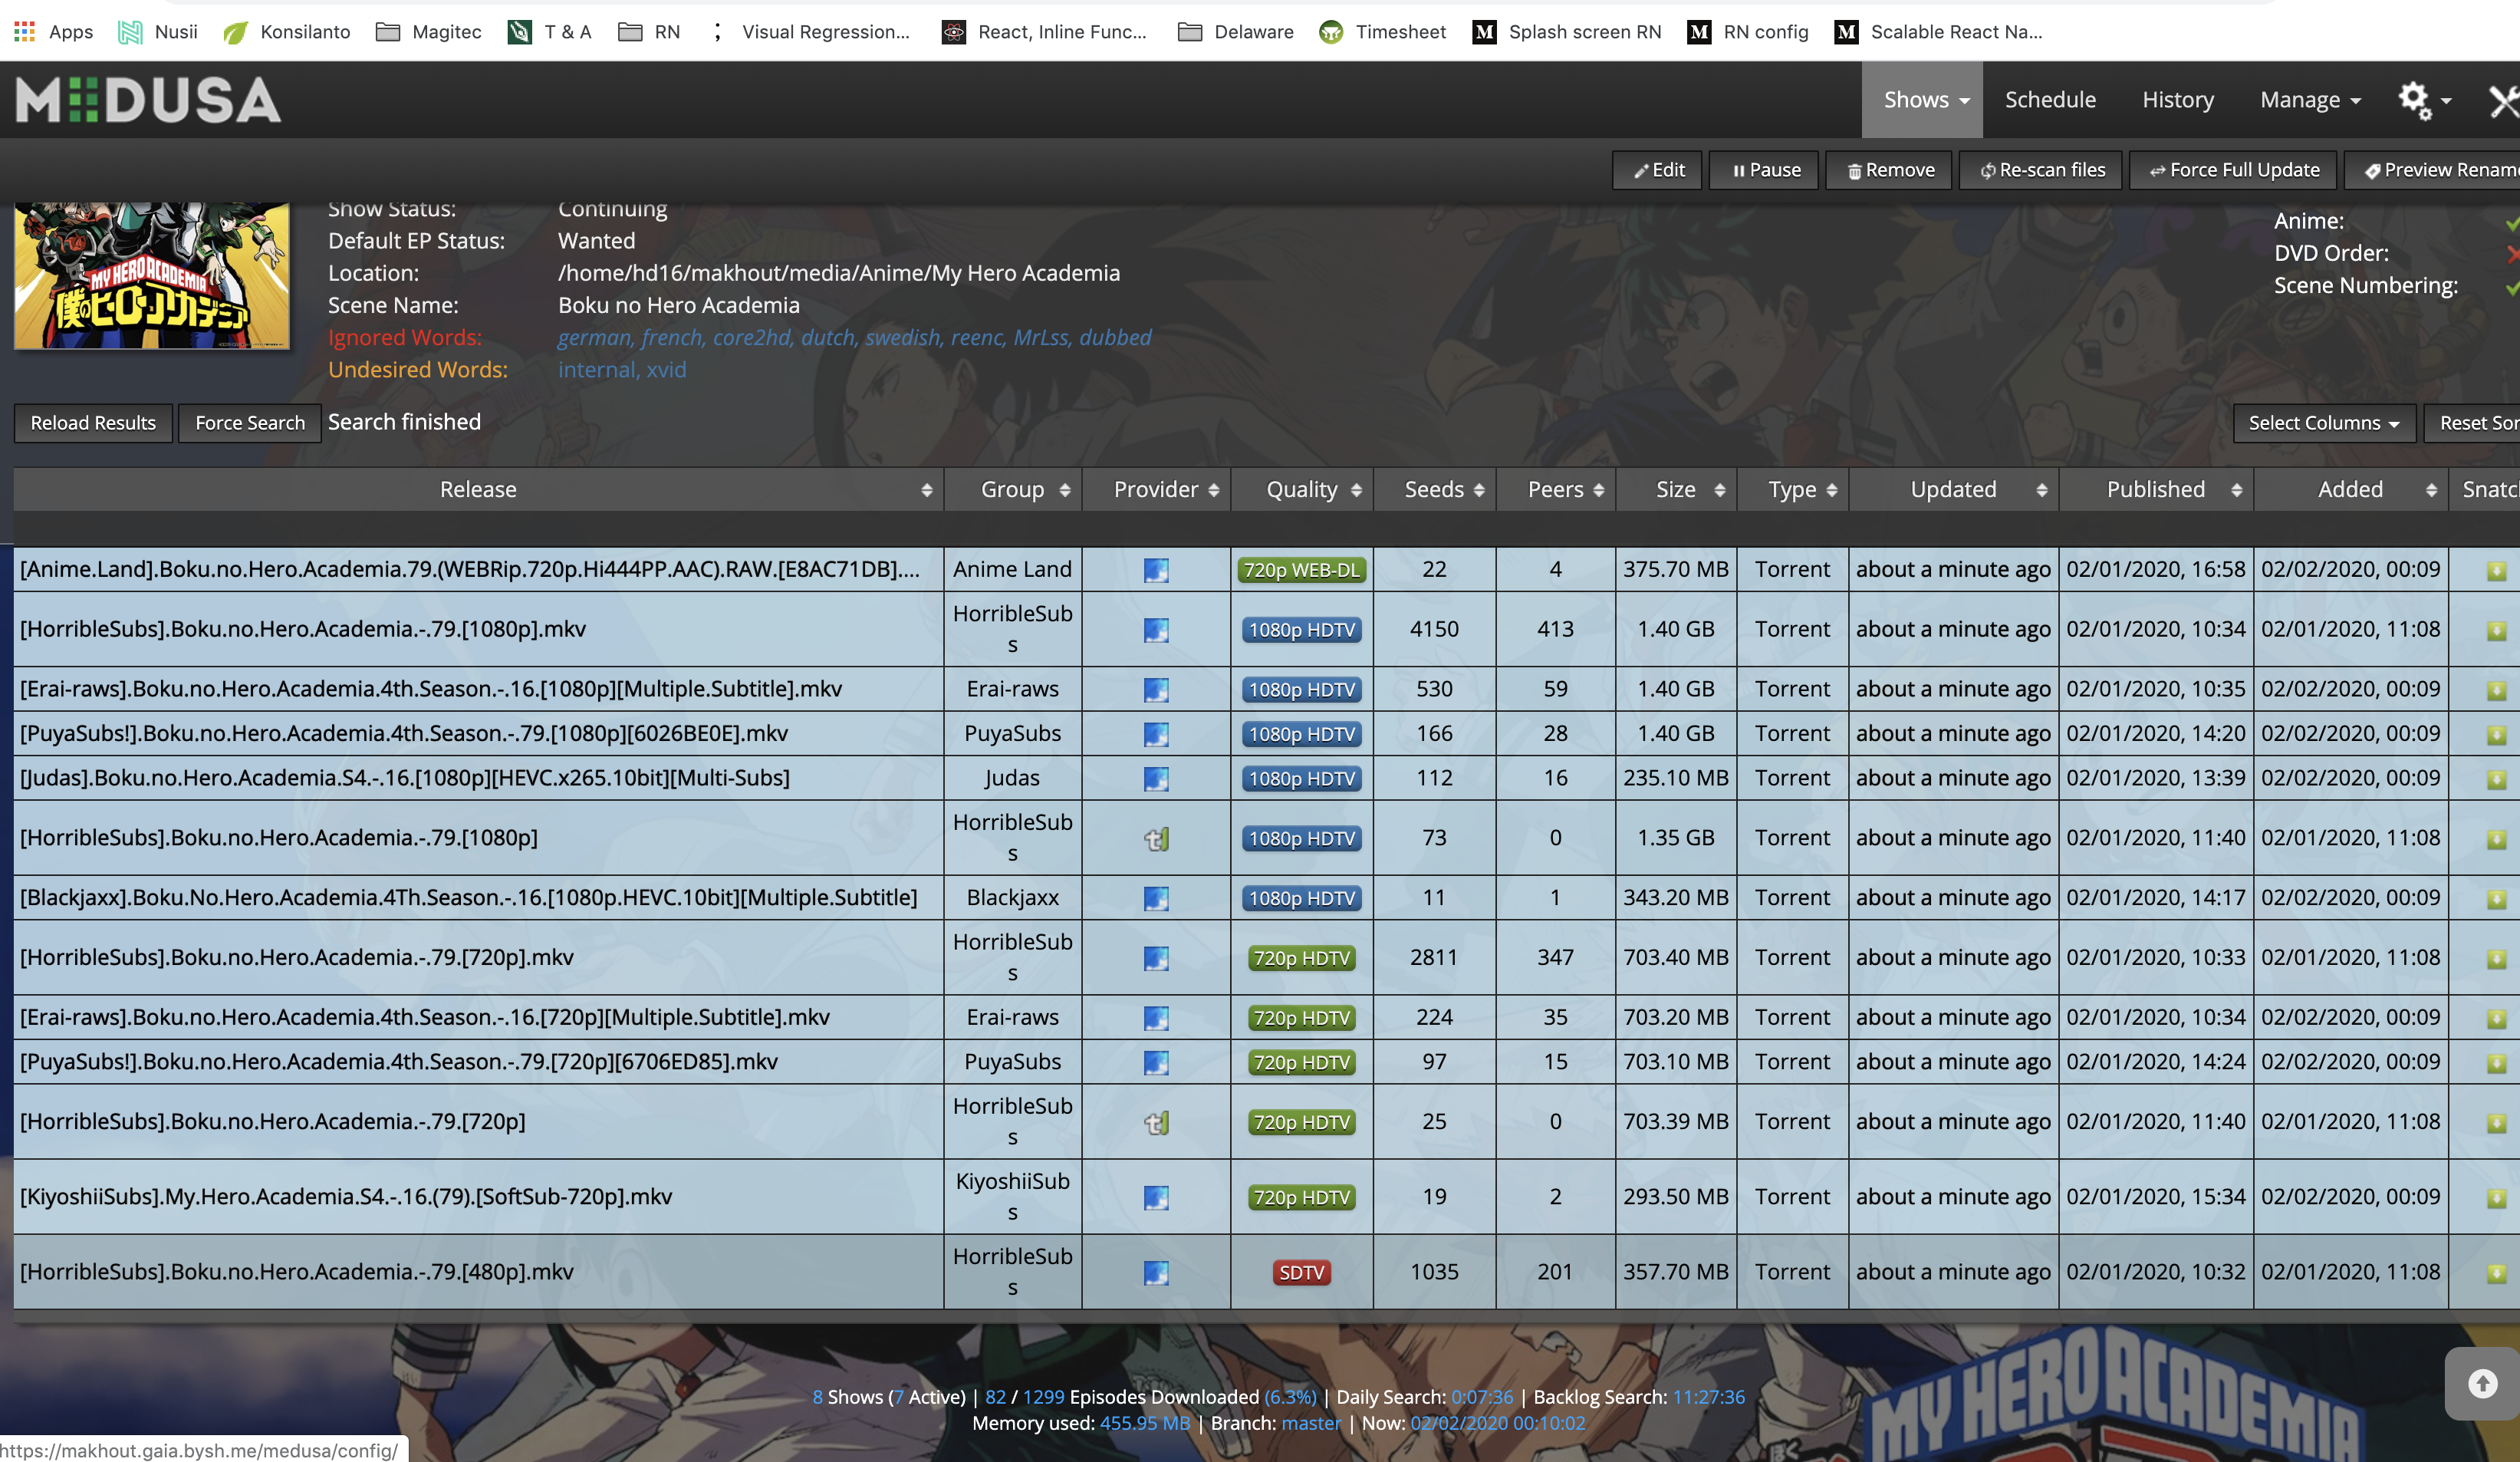Click the Reset Sort button
This screenshot has height=1462, width=2520.
coord(2473,423)
